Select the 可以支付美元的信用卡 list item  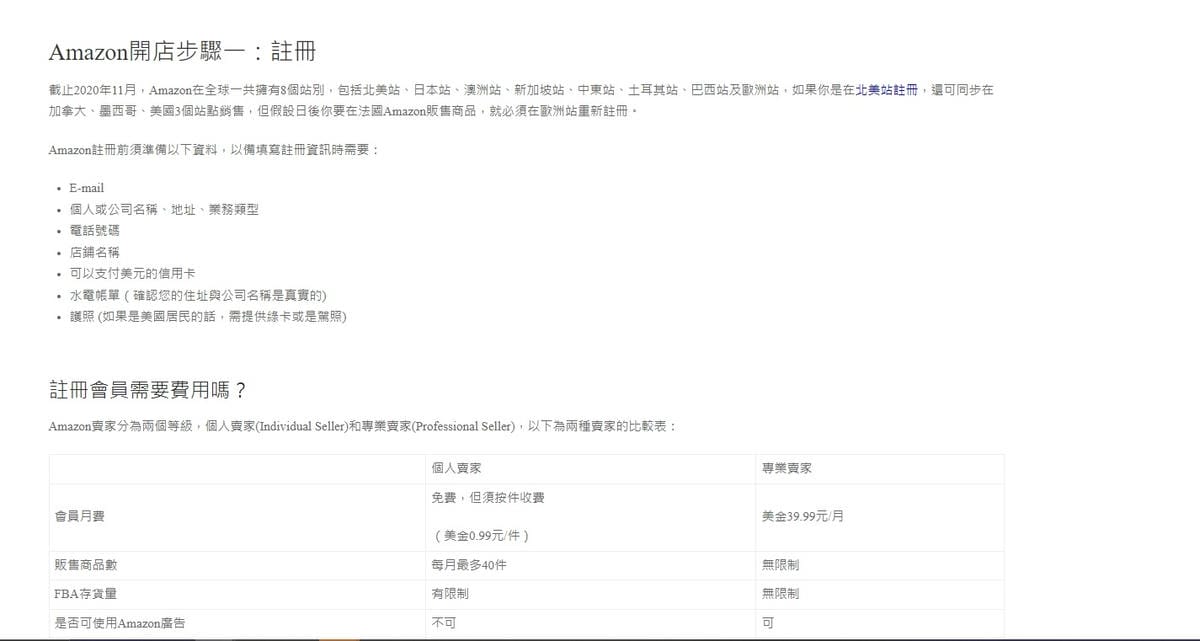133,272
